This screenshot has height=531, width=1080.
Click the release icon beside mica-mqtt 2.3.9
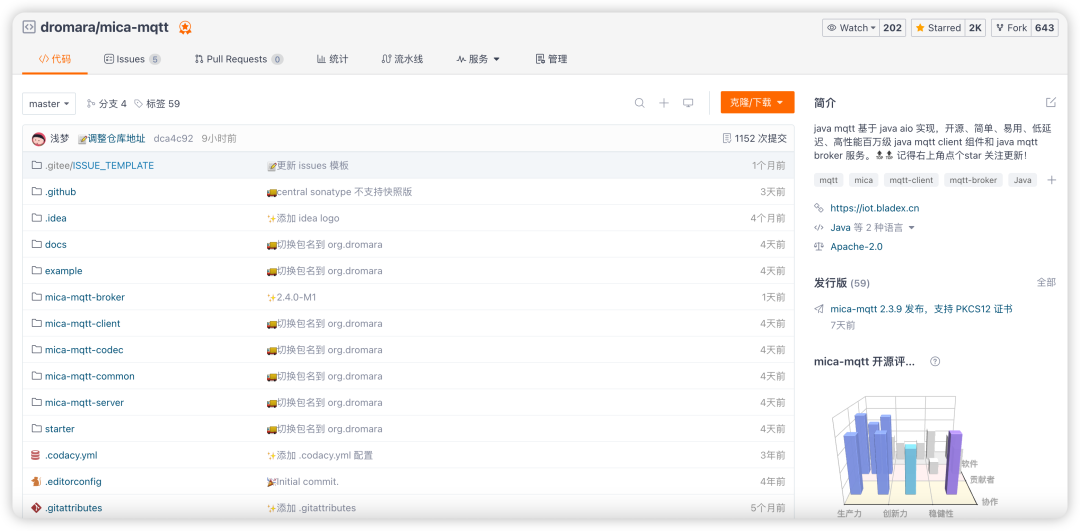pyautogui.click(x=819, y=309)
